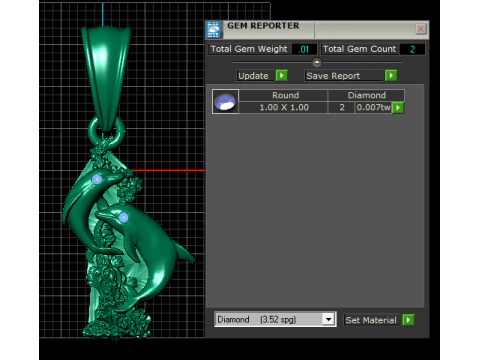480x360 pixels.
Task: Close the Gem Reporter panel
Action: 421,29
